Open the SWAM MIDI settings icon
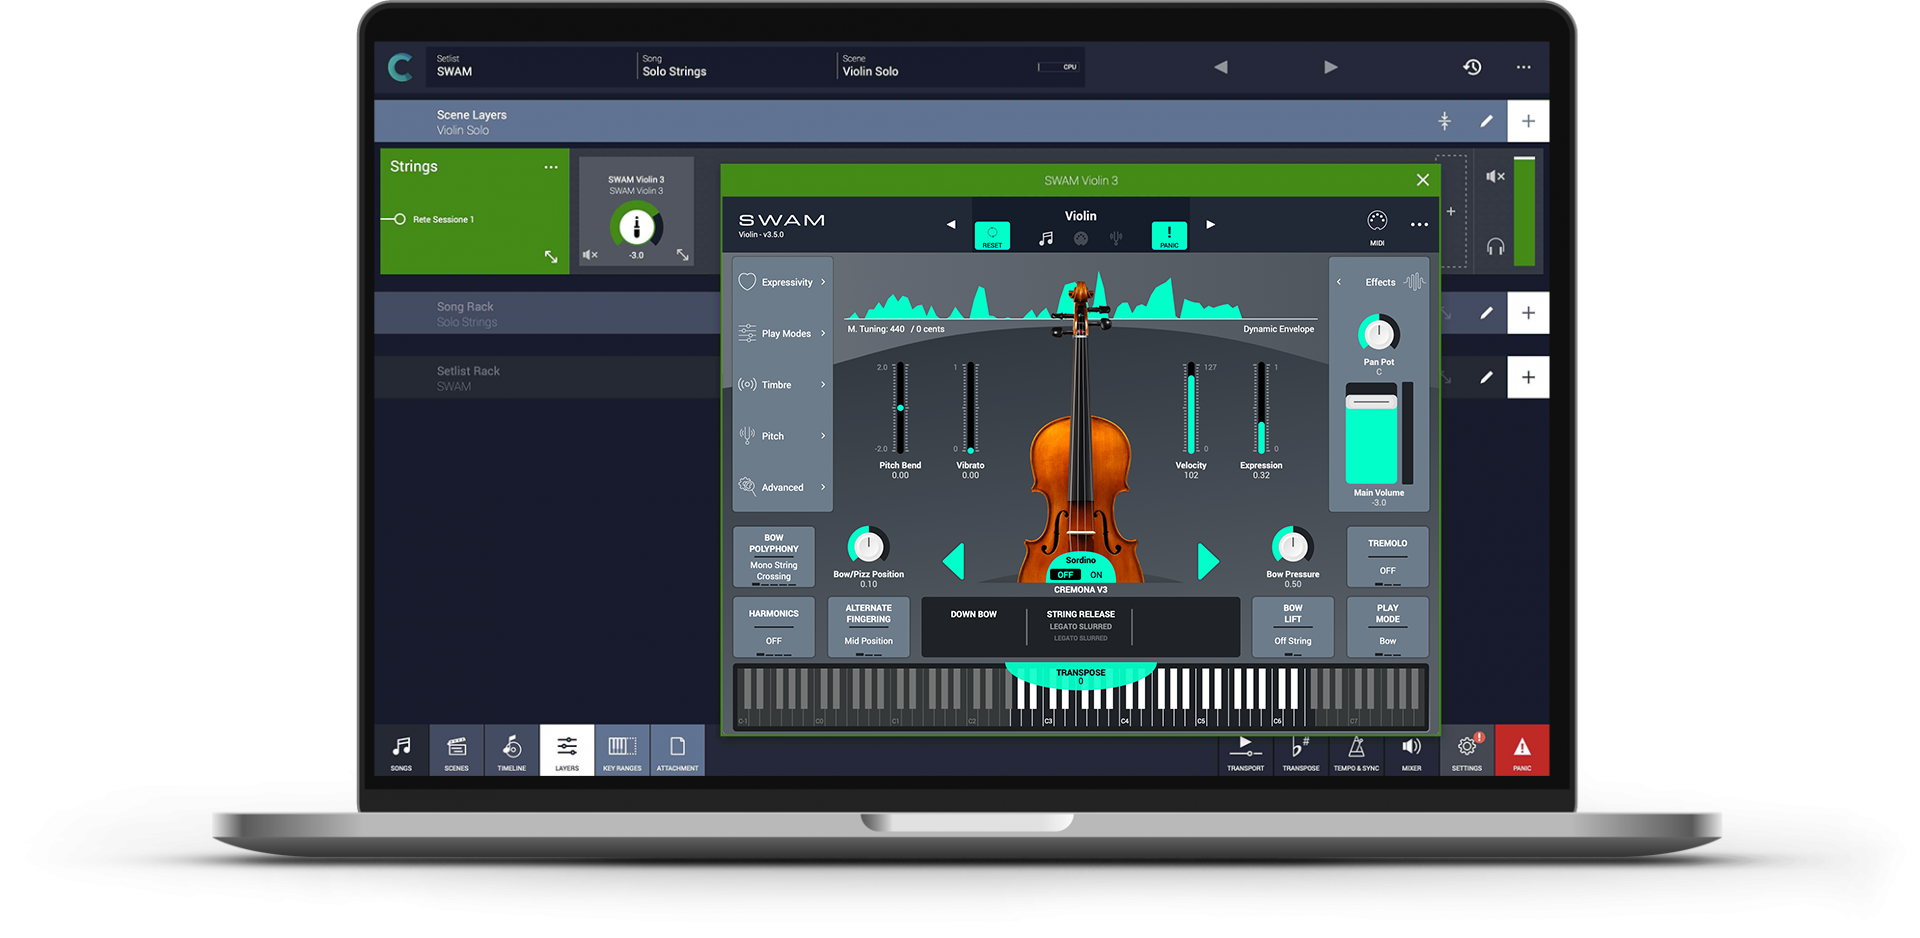The image size is (1920, 938). pos(1377,226)
